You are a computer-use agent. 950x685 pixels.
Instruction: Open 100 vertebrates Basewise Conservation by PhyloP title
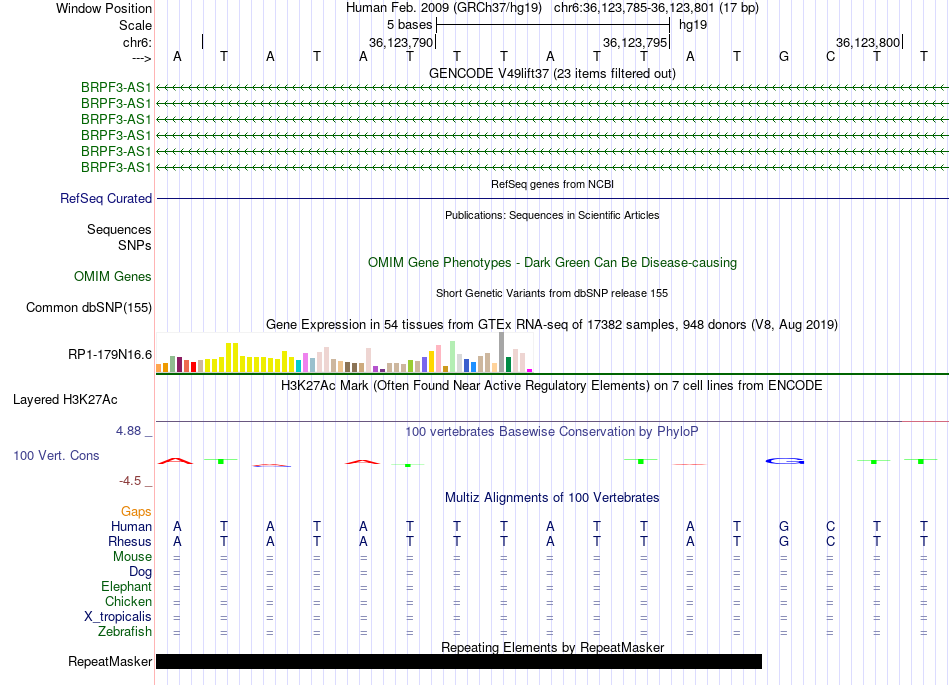coord(552,431)
